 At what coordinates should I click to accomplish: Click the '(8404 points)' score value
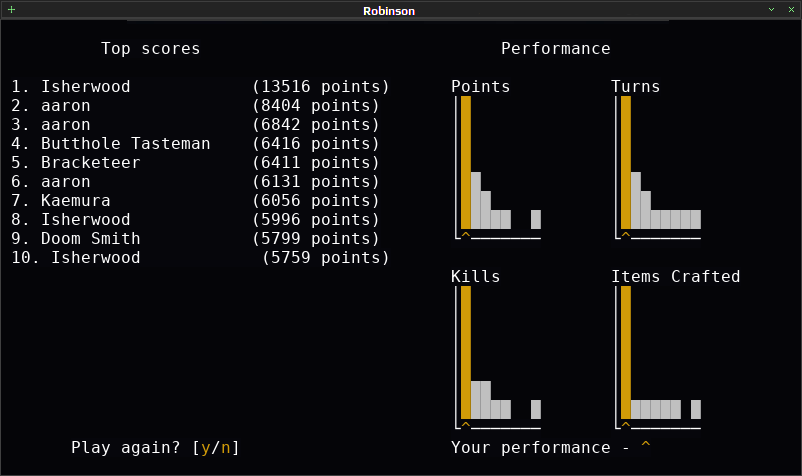pos(316,105)
